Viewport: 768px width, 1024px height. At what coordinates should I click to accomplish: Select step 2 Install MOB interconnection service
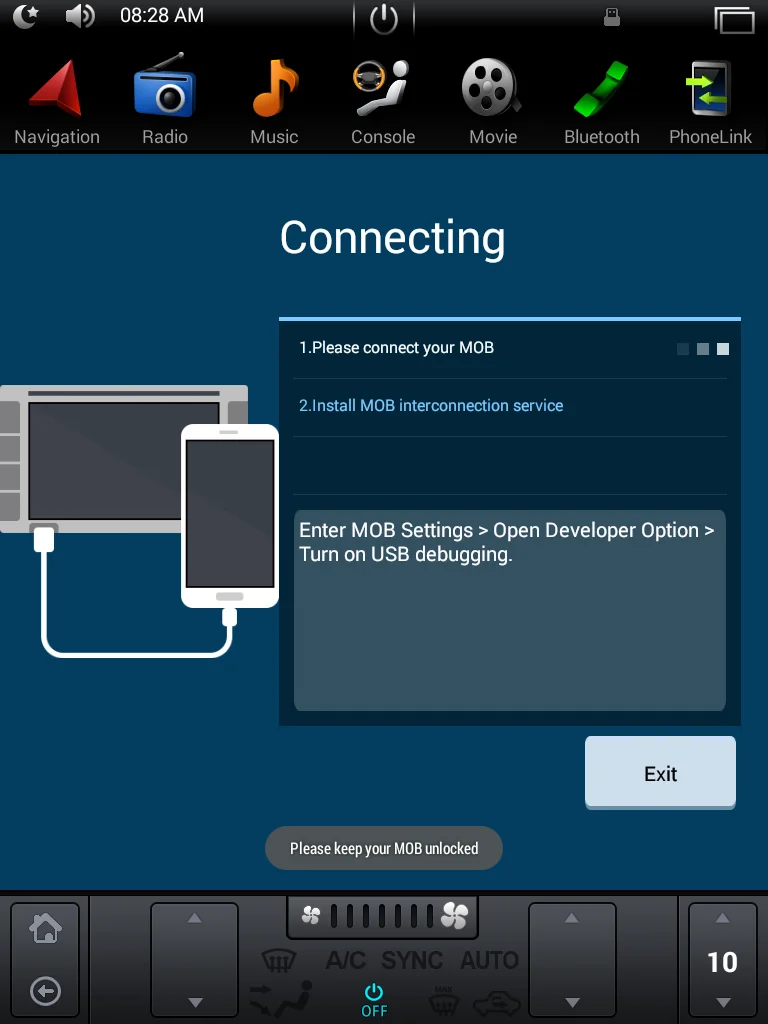point(509,407)
